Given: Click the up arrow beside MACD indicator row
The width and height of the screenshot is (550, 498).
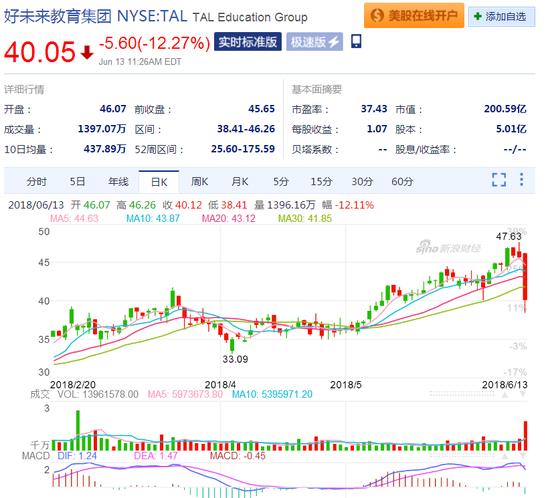Looking at the screenshot, I should point(505,456).
